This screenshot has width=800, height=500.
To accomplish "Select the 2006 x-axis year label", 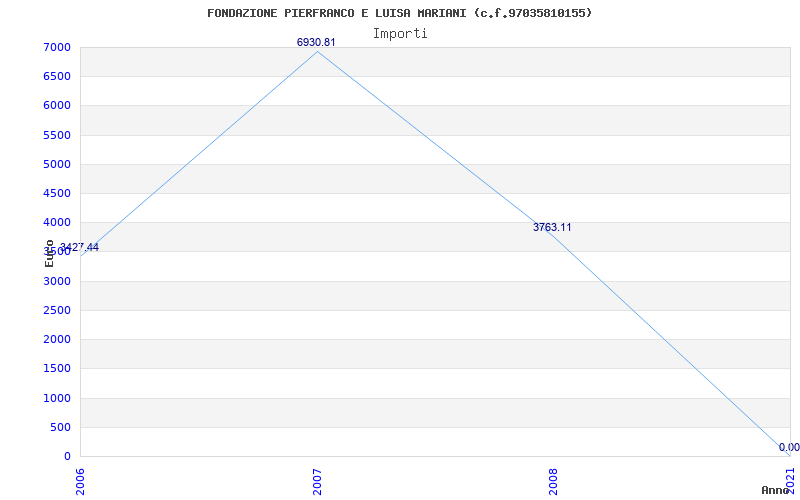I will pyautogui.click(x=81, y=482).
